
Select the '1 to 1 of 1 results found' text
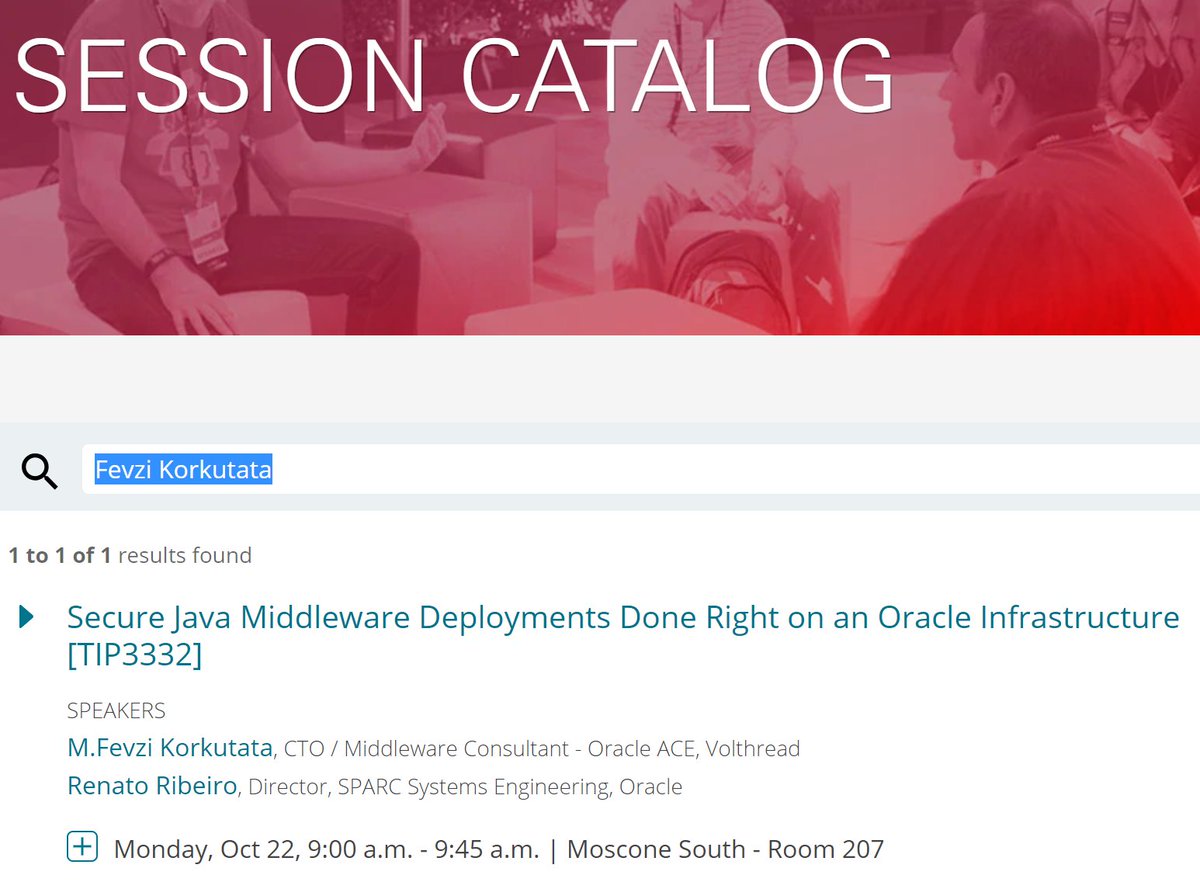pos(130,555)
